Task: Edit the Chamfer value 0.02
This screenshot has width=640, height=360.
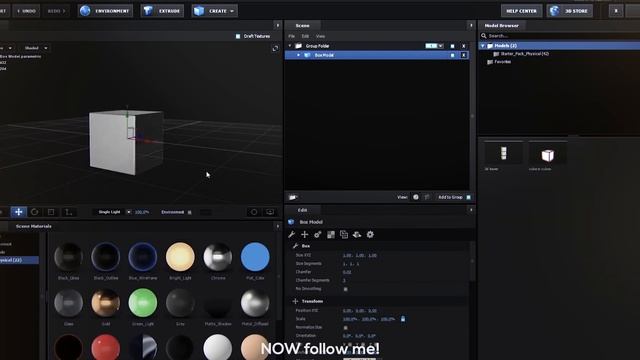Action: (347, 272)
